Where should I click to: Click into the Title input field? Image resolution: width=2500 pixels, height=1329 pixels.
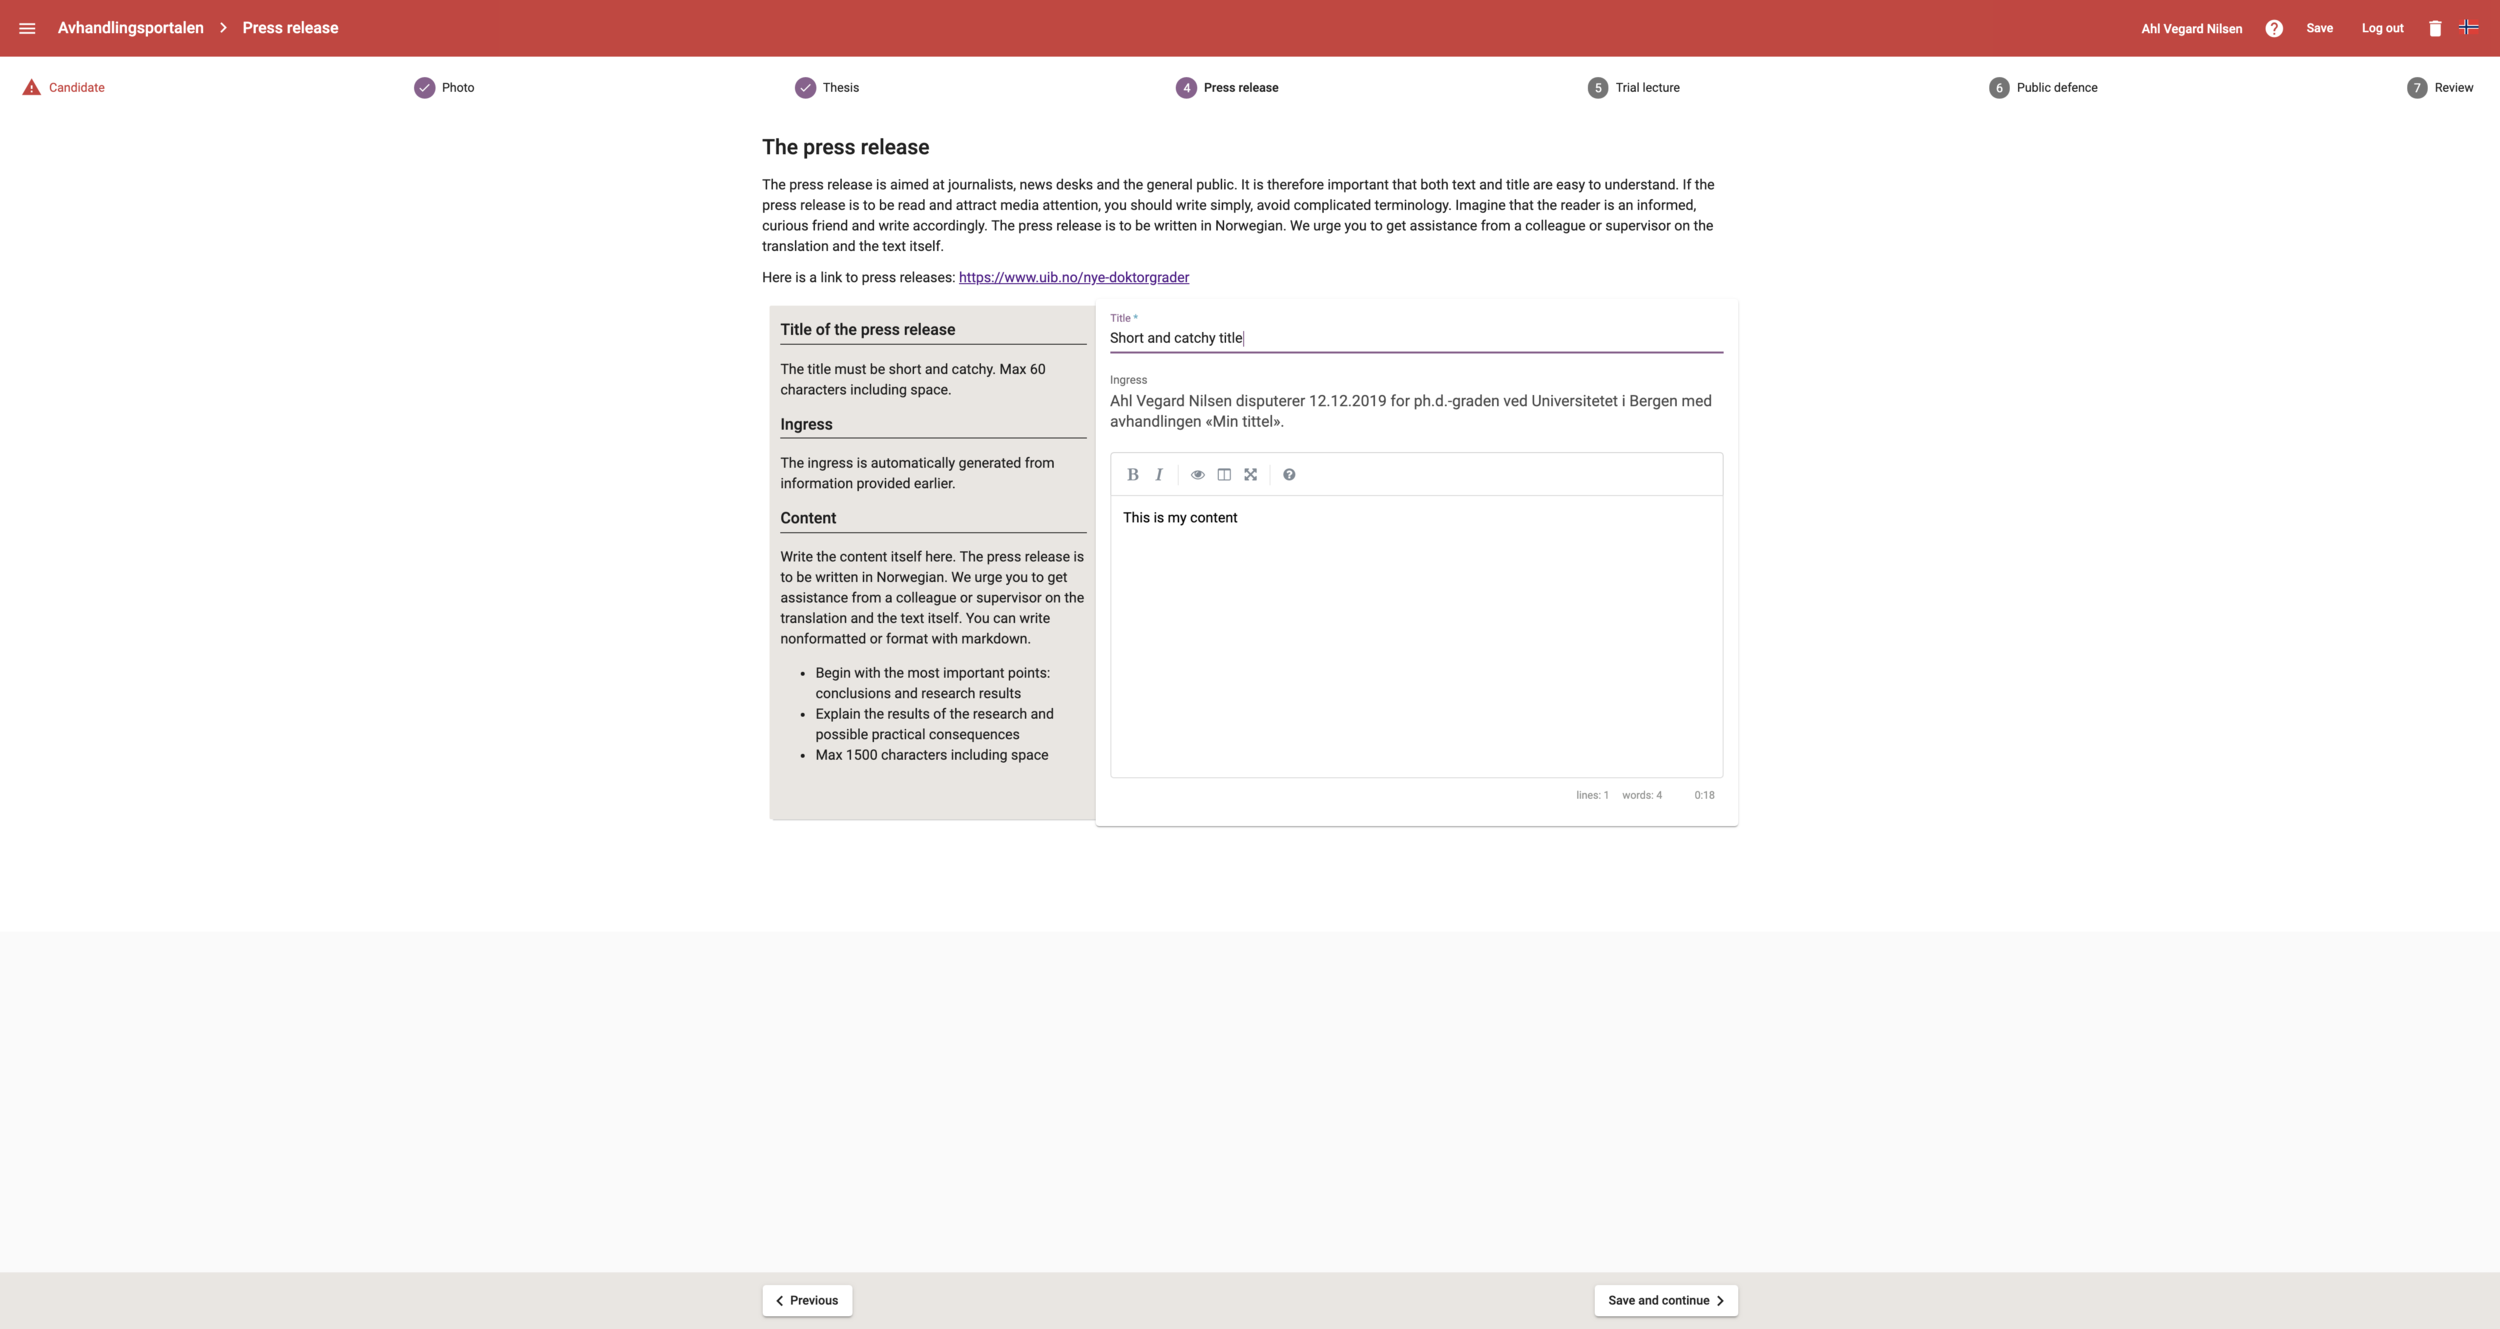(1415, 338)
